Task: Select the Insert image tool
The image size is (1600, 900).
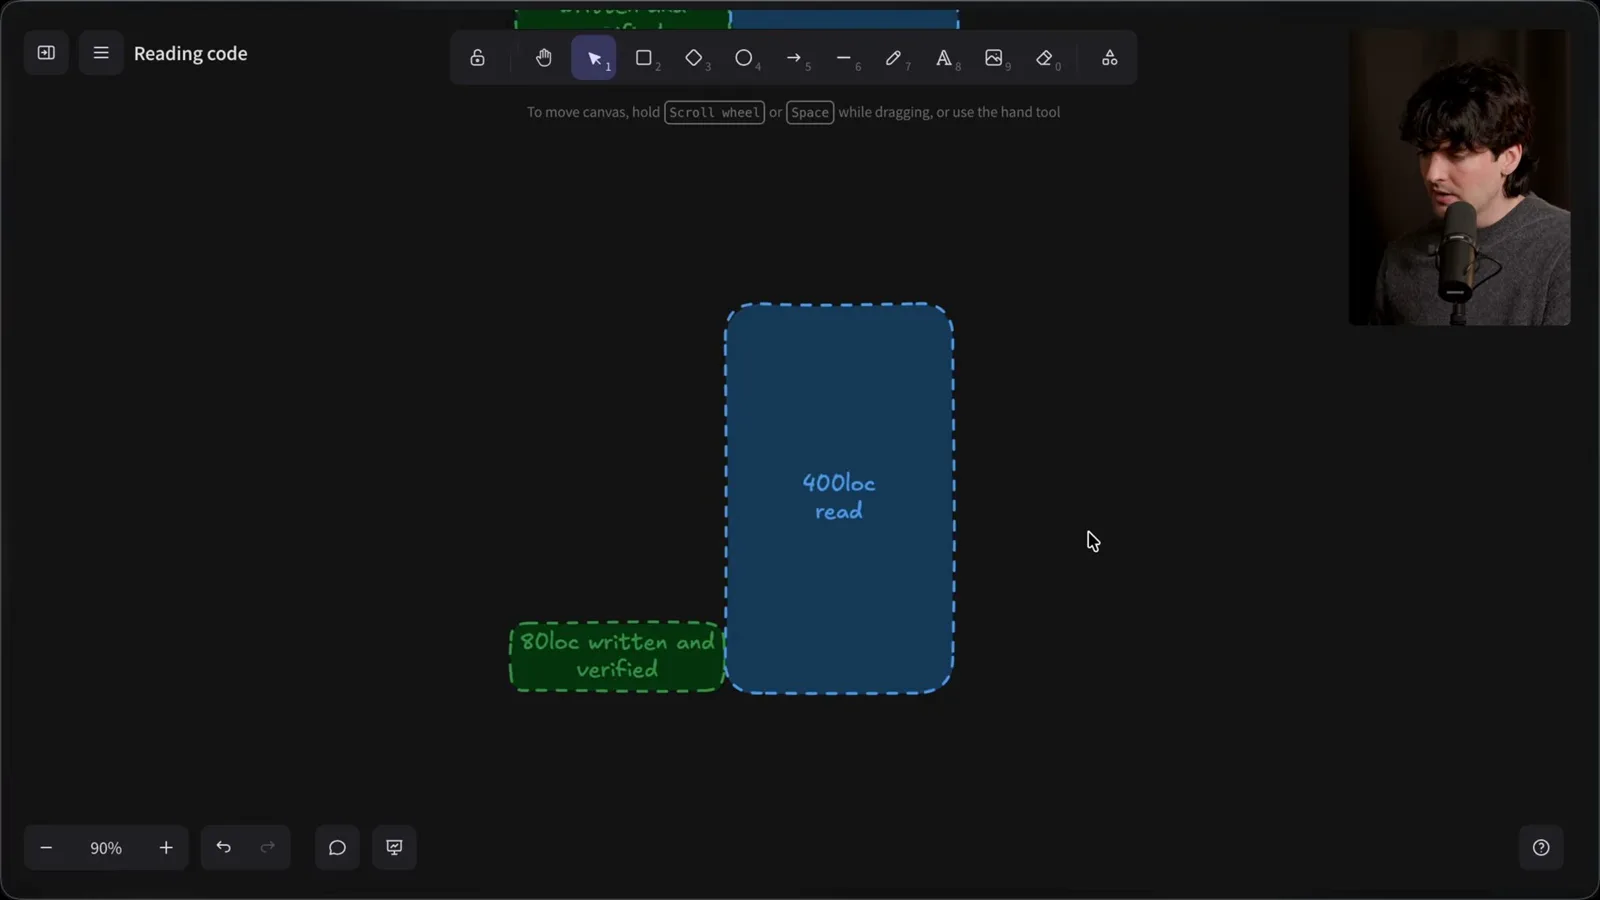Action: coord(994,58)
